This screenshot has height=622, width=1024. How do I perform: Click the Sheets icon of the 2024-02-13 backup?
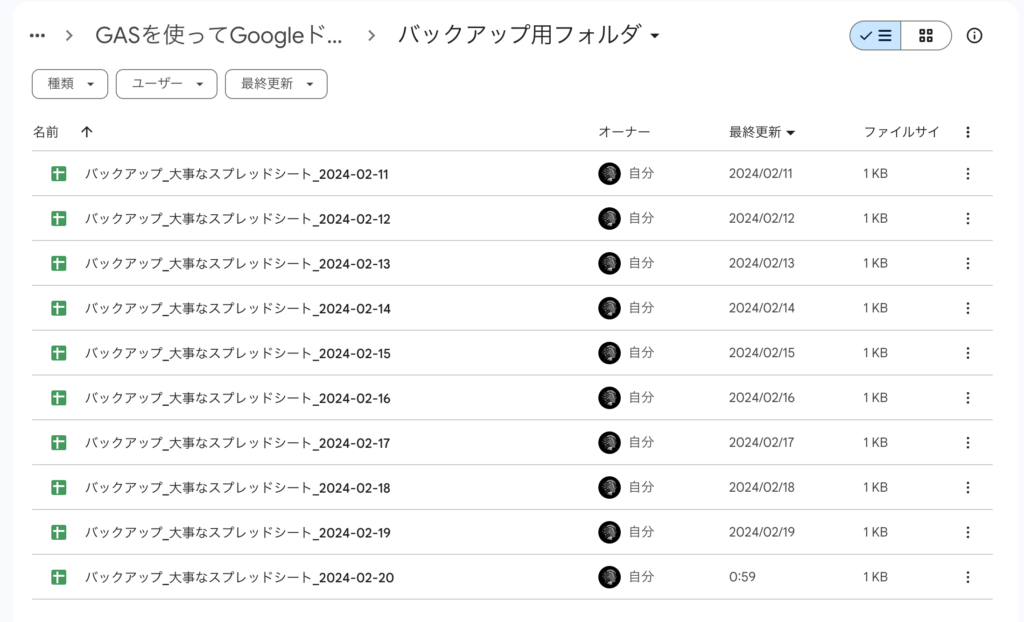[59, 264]
